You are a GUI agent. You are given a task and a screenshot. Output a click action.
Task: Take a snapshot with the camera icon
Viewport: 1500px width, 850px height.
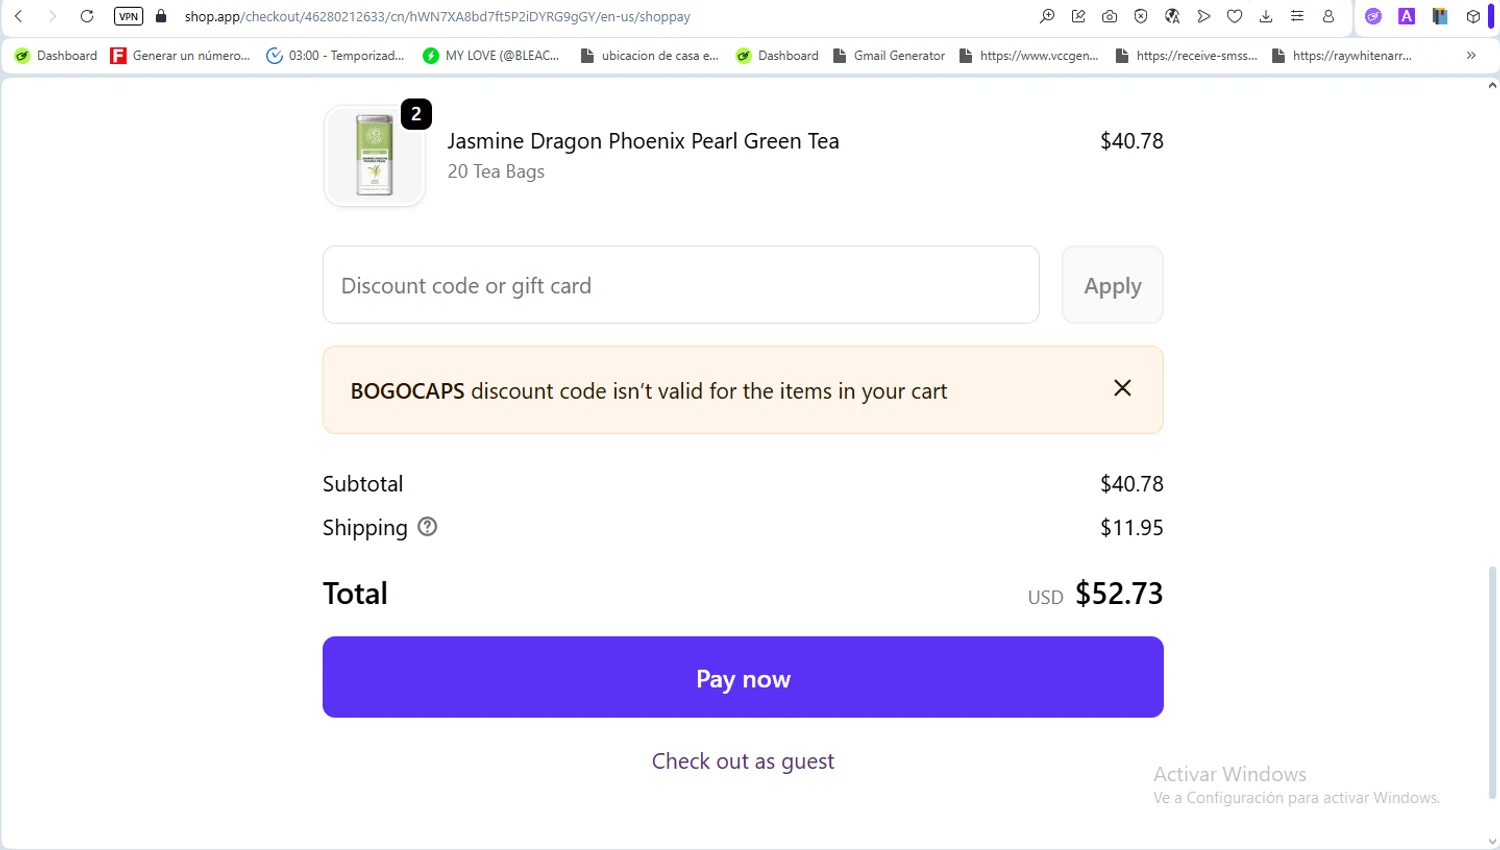1109,16
